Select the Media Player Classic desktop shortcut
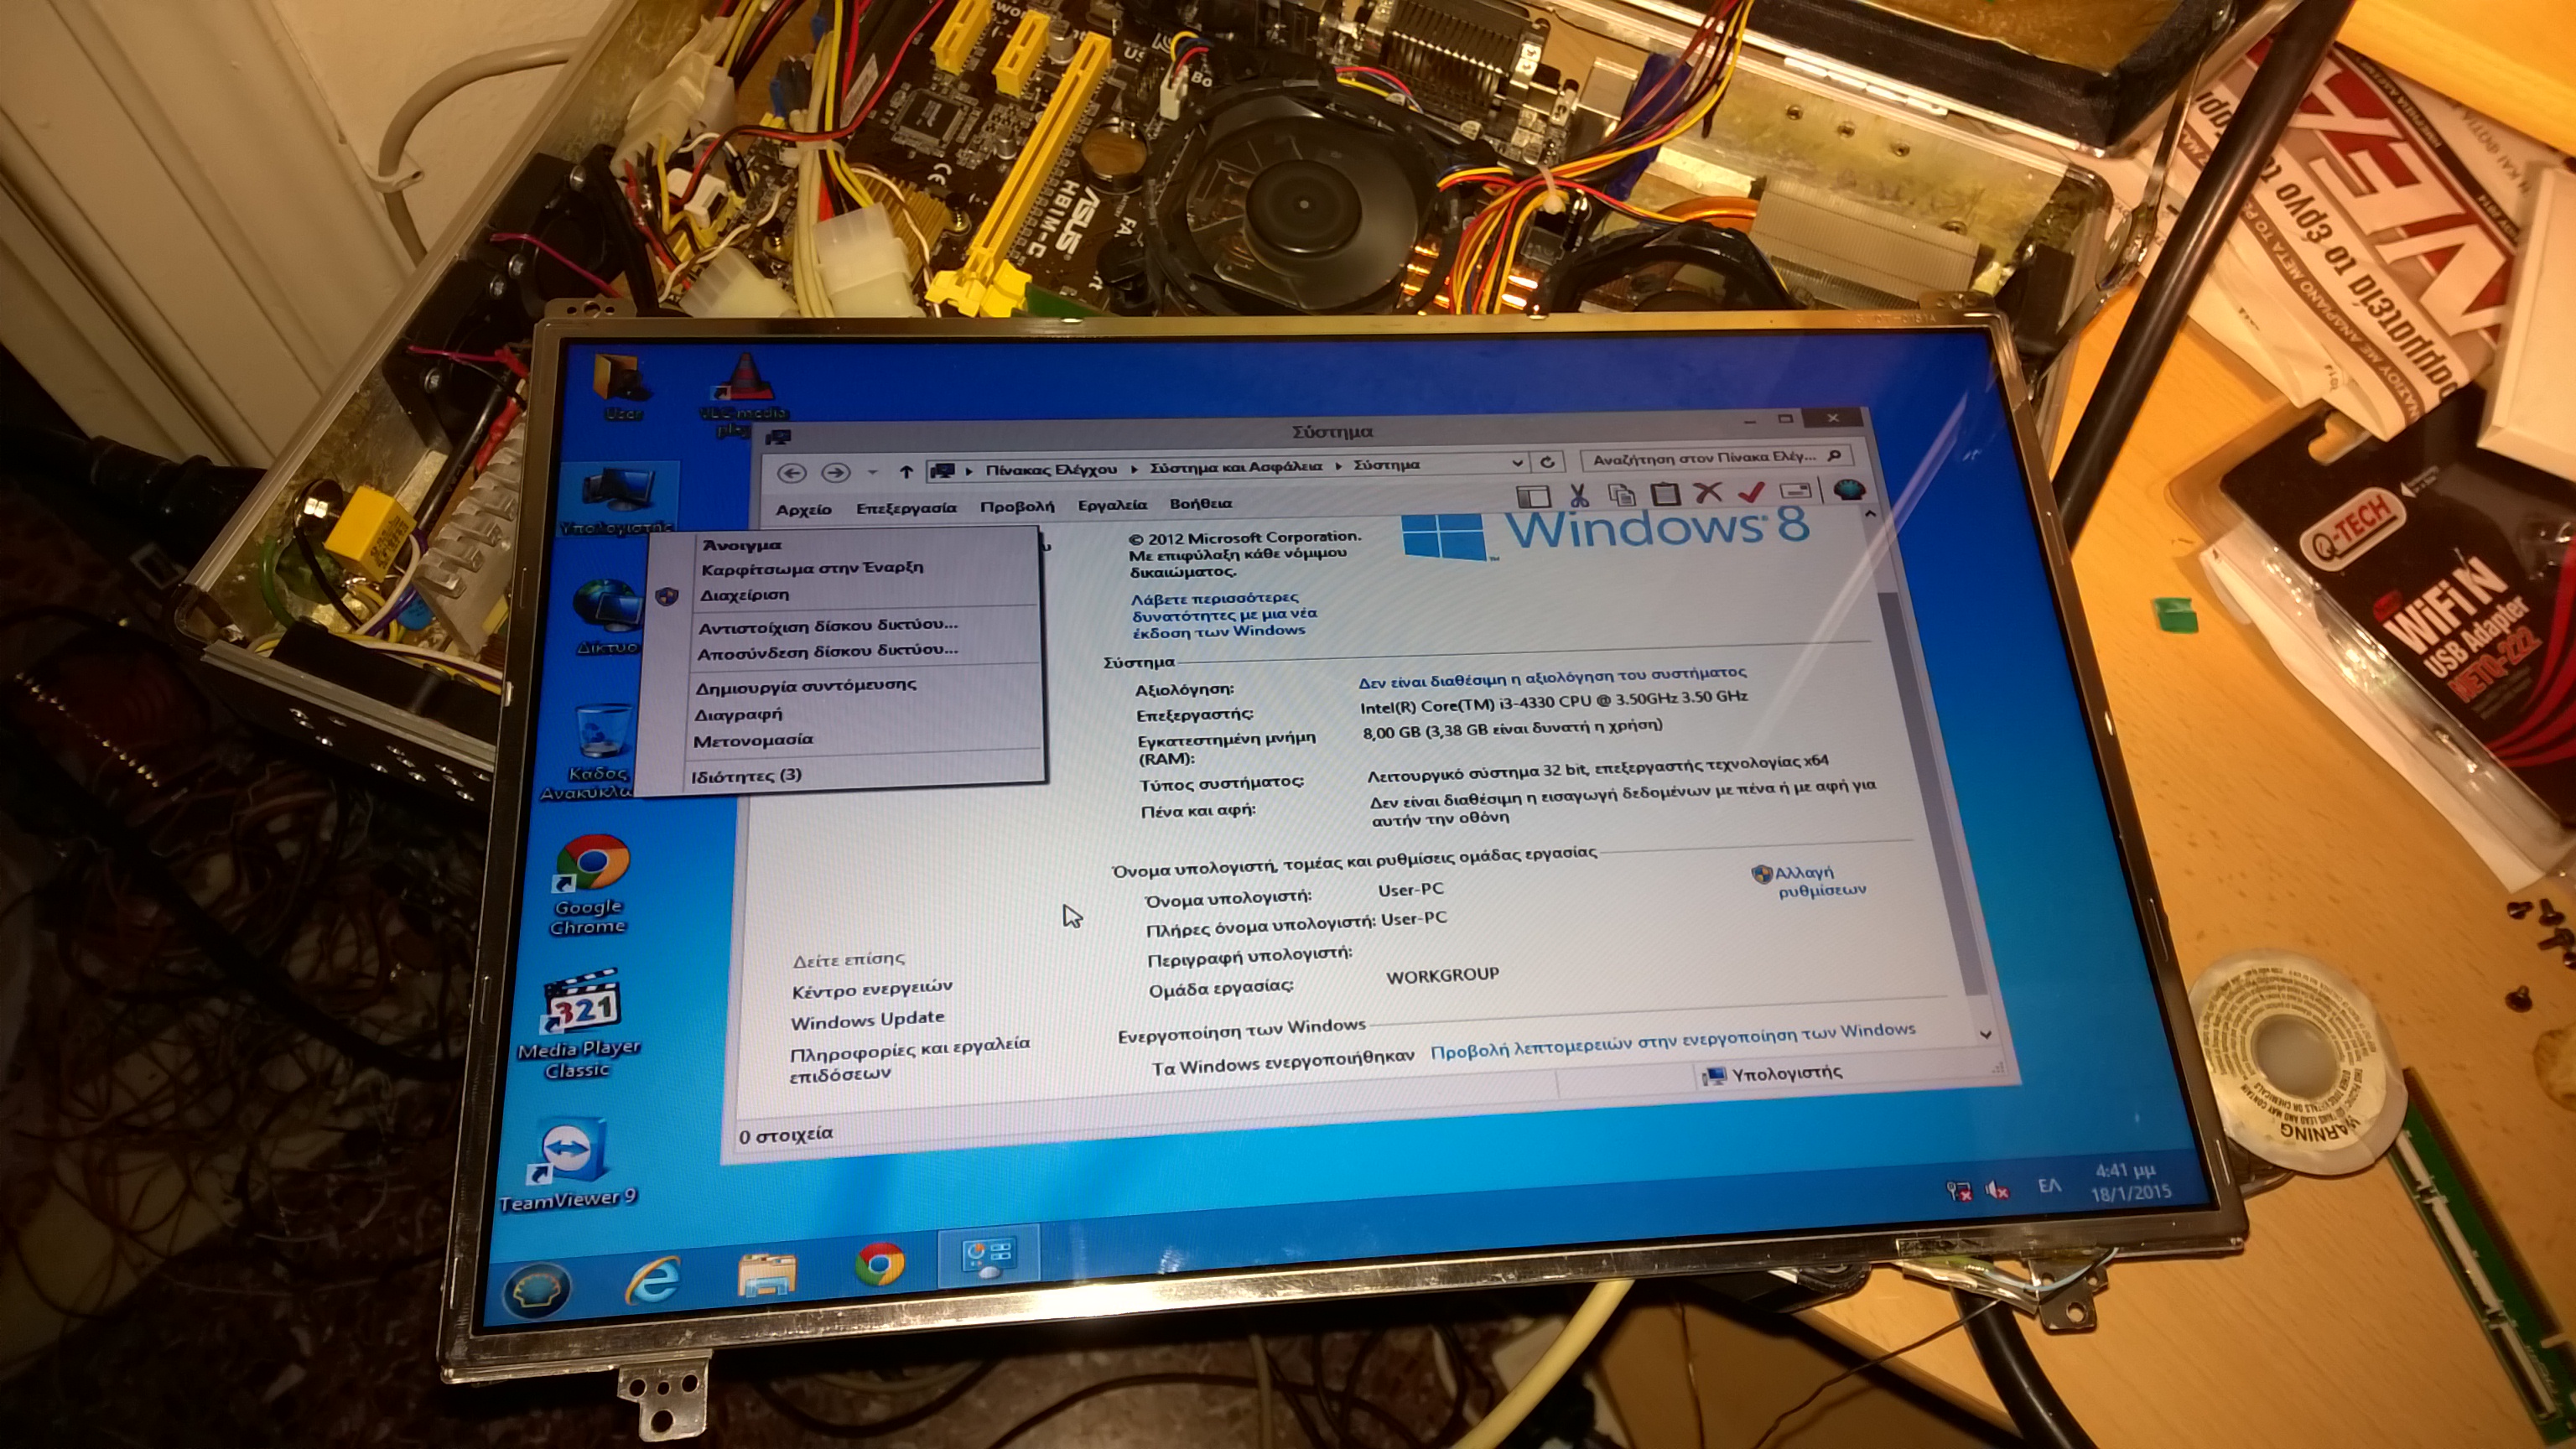This screenshot has width=2576, height=1449. coord(580,1024)
